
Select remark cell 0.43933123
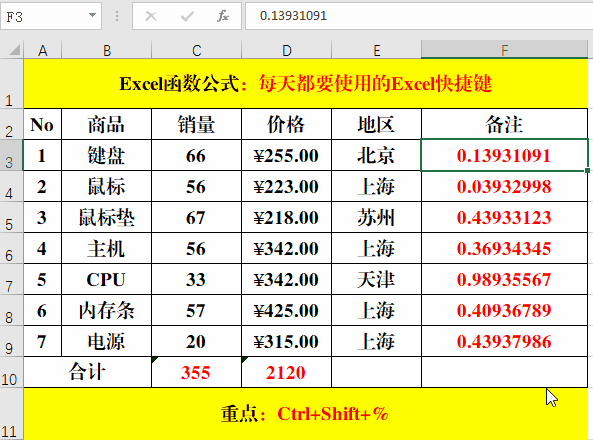tap(505, 217)
